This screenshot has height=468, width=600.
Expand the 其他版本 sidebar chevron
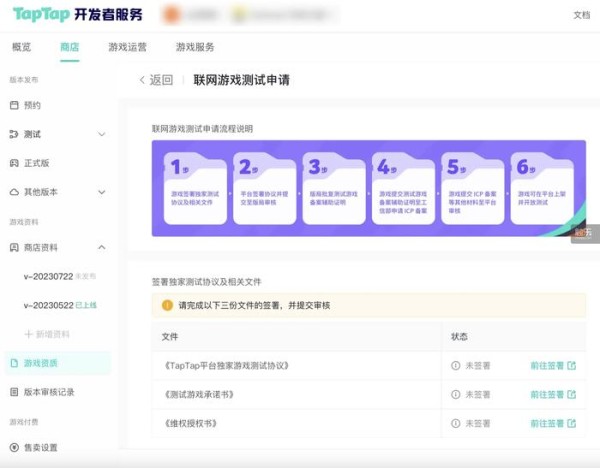(102, 192)
